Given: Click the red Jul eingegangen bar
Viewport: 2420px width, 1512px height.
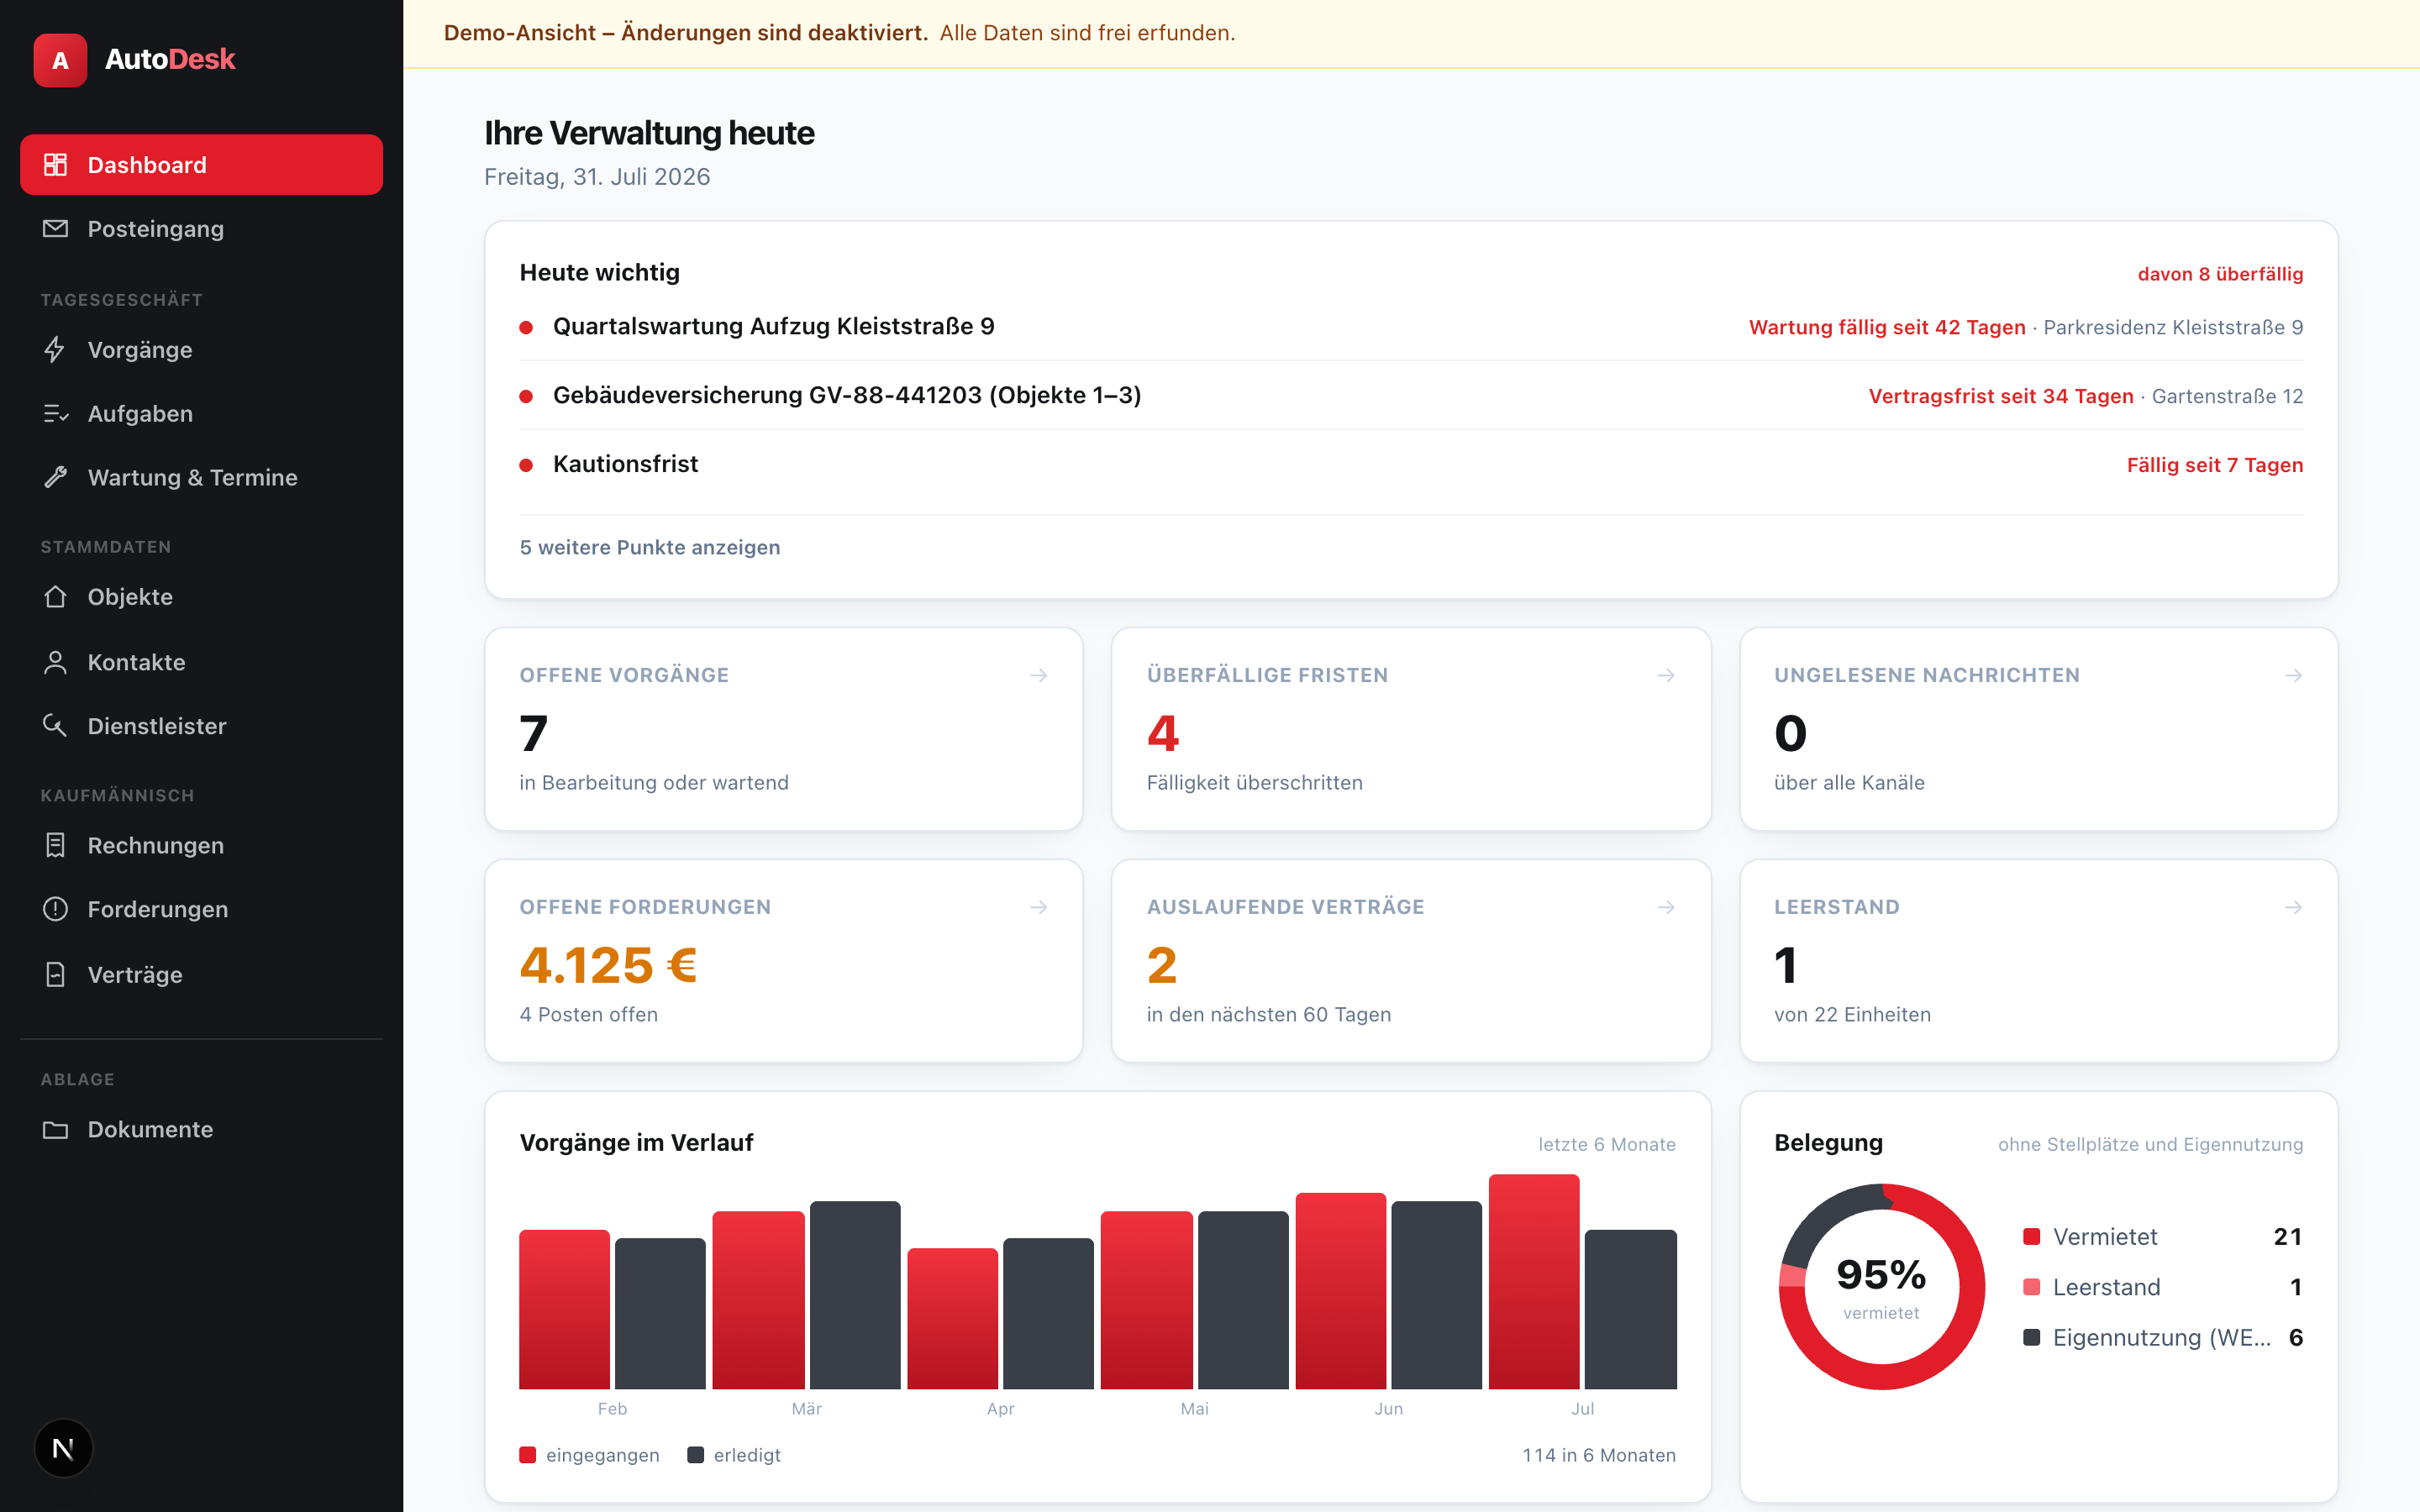Looking at the screenshot, I should coord(1534,1282).
